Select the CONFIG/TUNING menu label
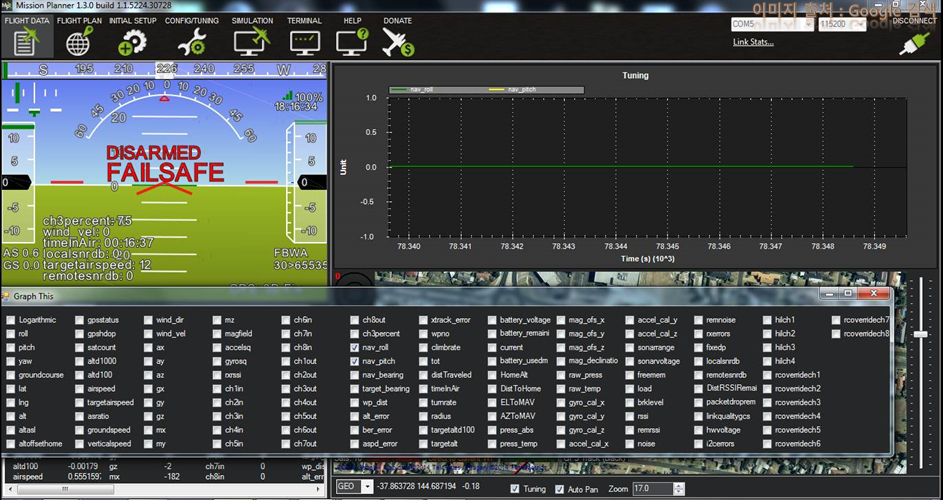 (x=192, y=20)
